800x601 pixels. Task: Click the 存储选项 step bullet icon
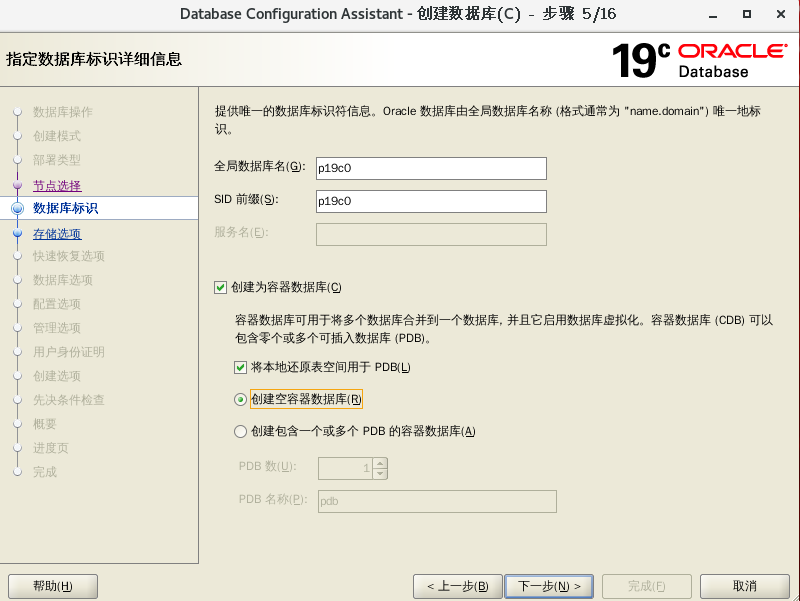(17, 233)
